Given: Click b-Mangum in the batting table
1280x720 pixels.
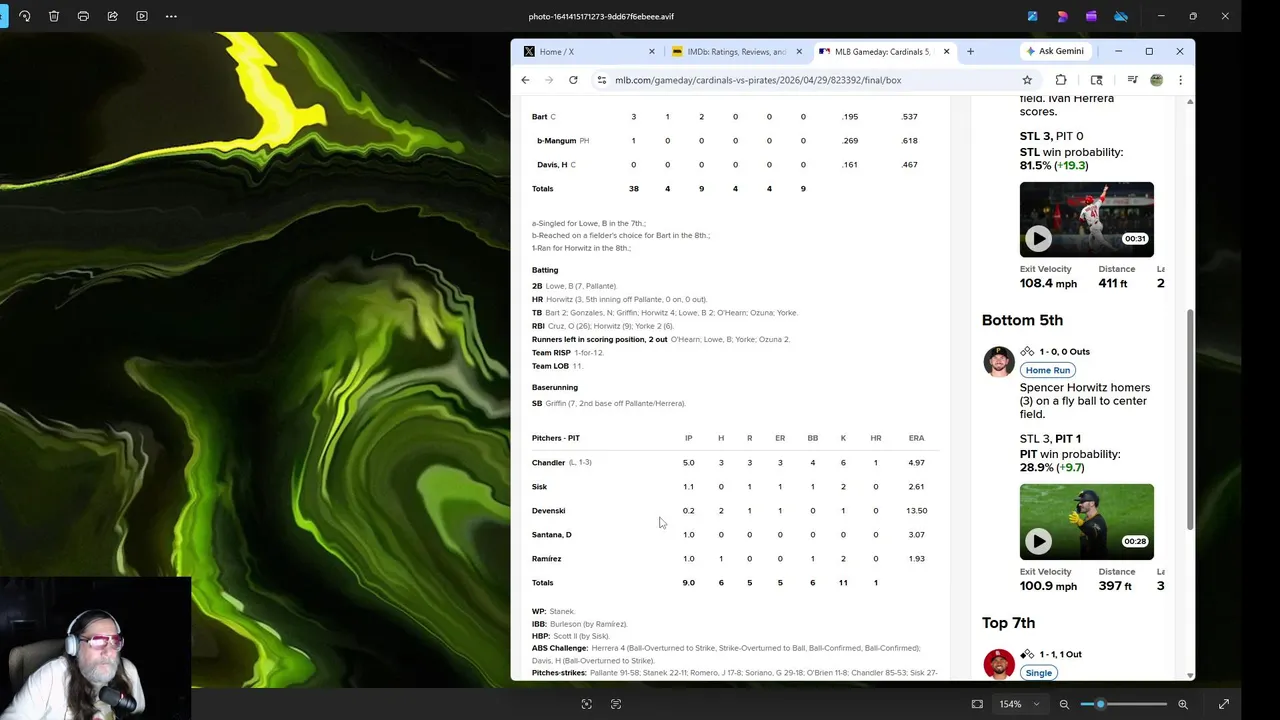Looking at the screenshot, I should 556,140.
